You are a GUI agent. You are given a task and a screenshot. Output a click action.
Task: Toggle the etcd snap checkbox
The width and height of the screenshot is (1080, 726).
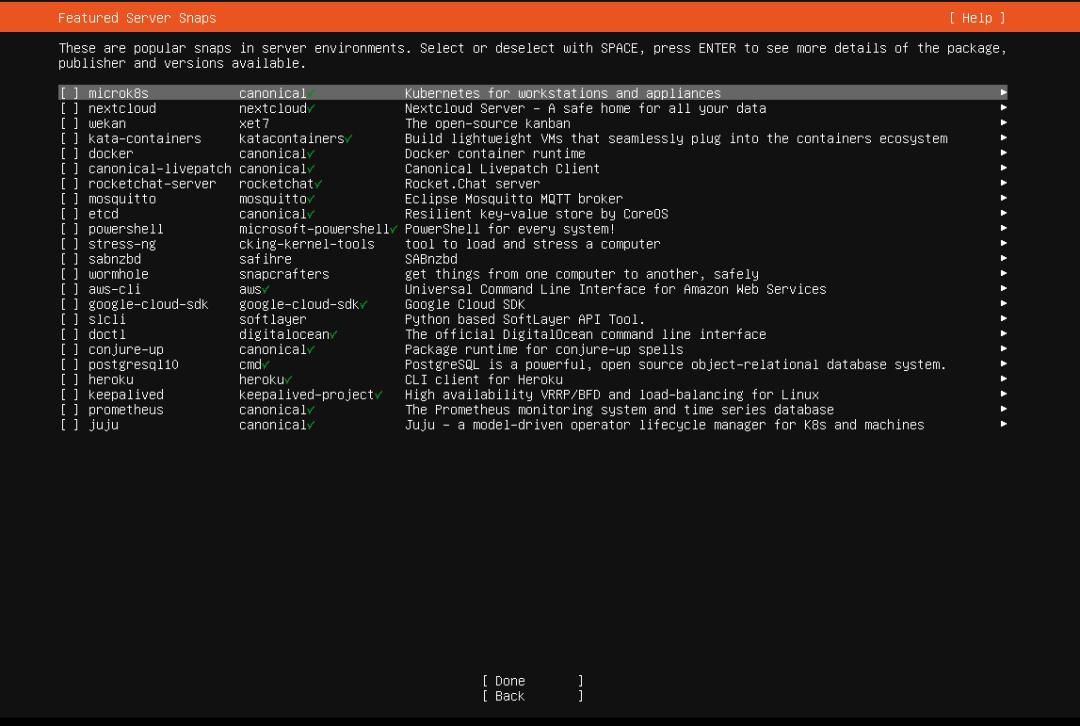pos(69,214)
